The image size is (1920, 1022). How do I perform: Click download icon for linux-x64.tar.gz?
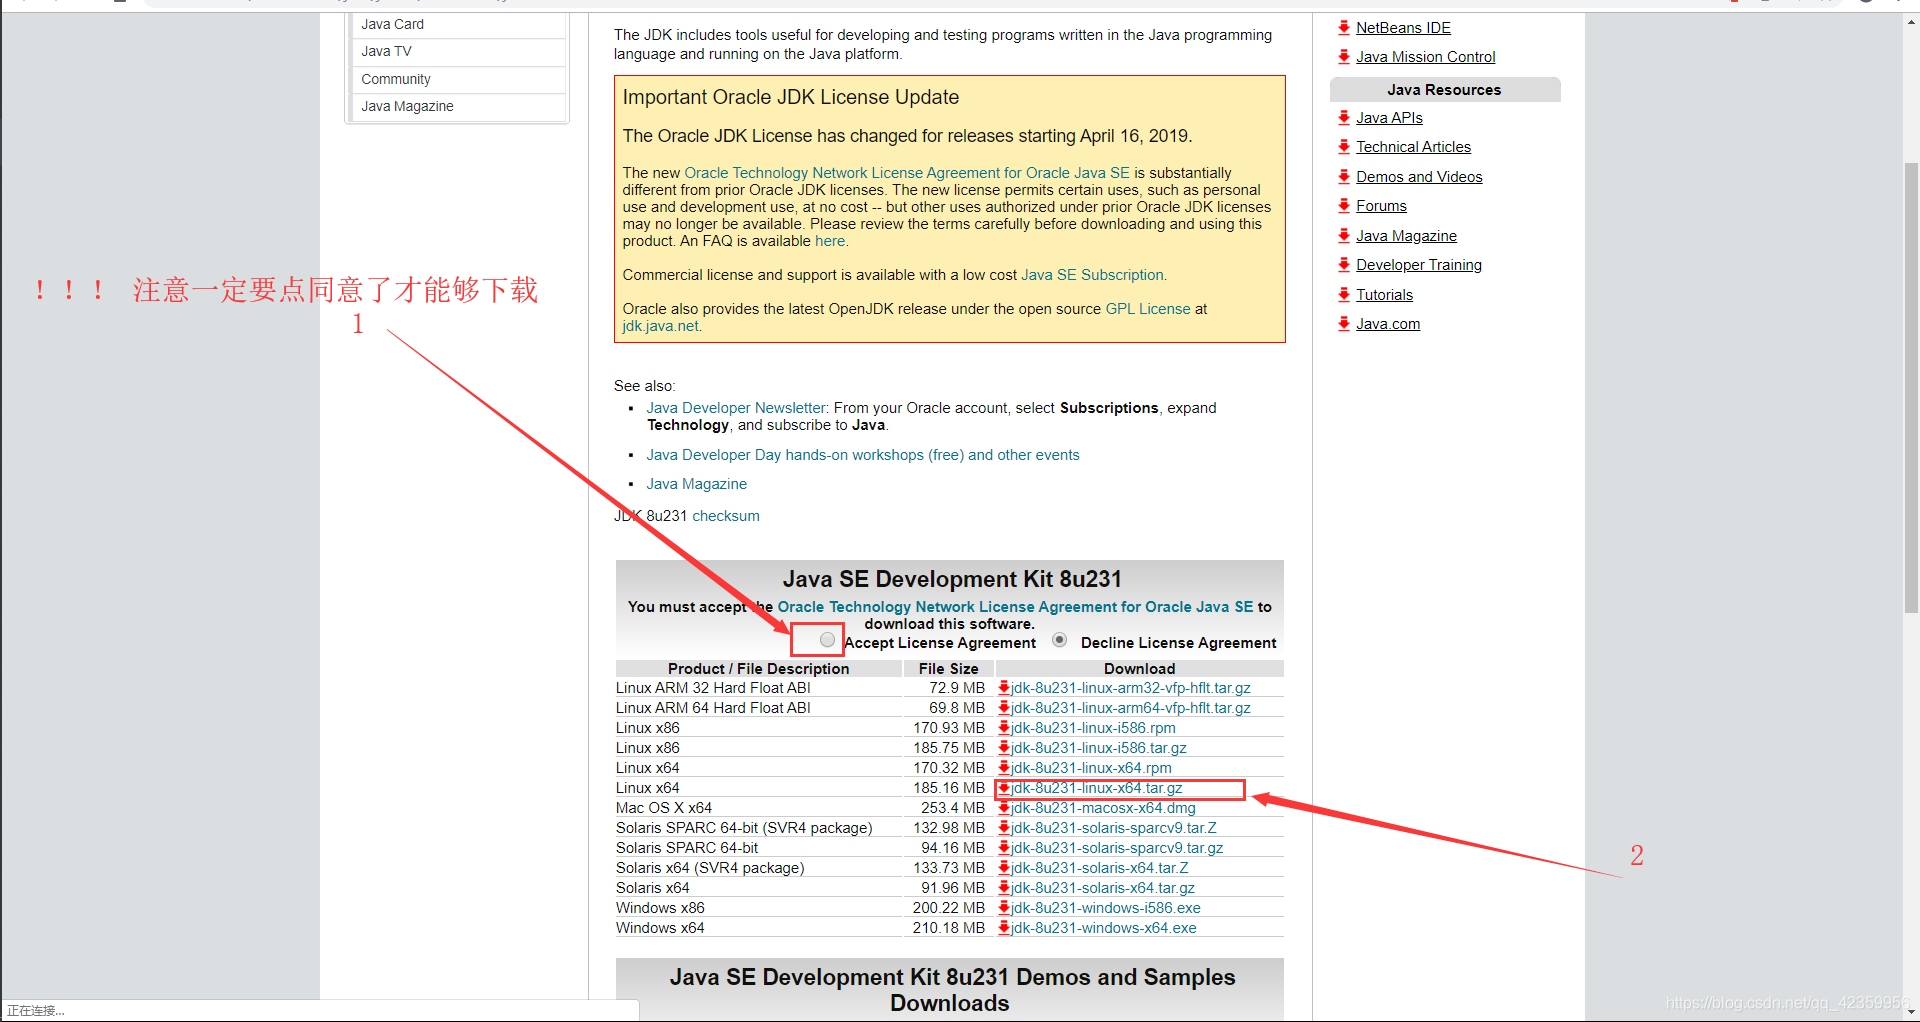pyautogui.click(x=1004, y=788)
